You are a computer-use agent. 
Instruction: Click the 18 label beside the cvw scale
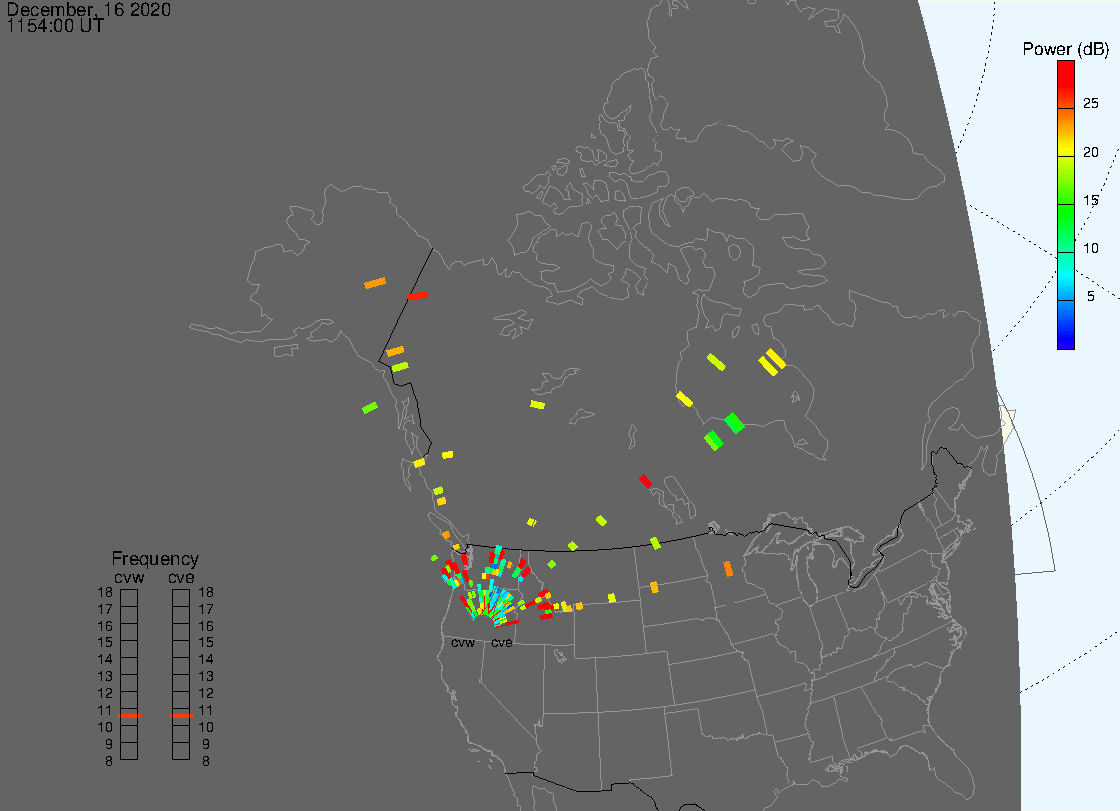[x=105, y=592]
